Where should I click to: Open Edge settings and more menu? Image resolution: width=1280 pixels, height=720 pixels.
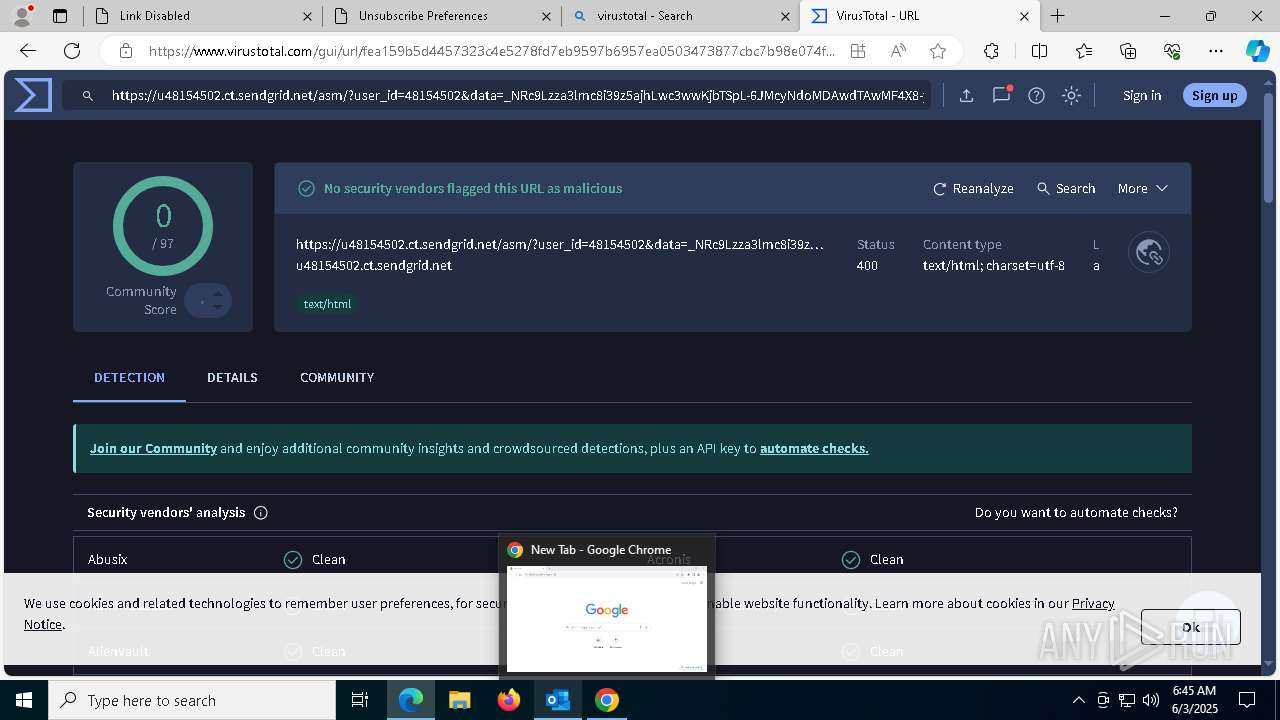(1216, 51)
